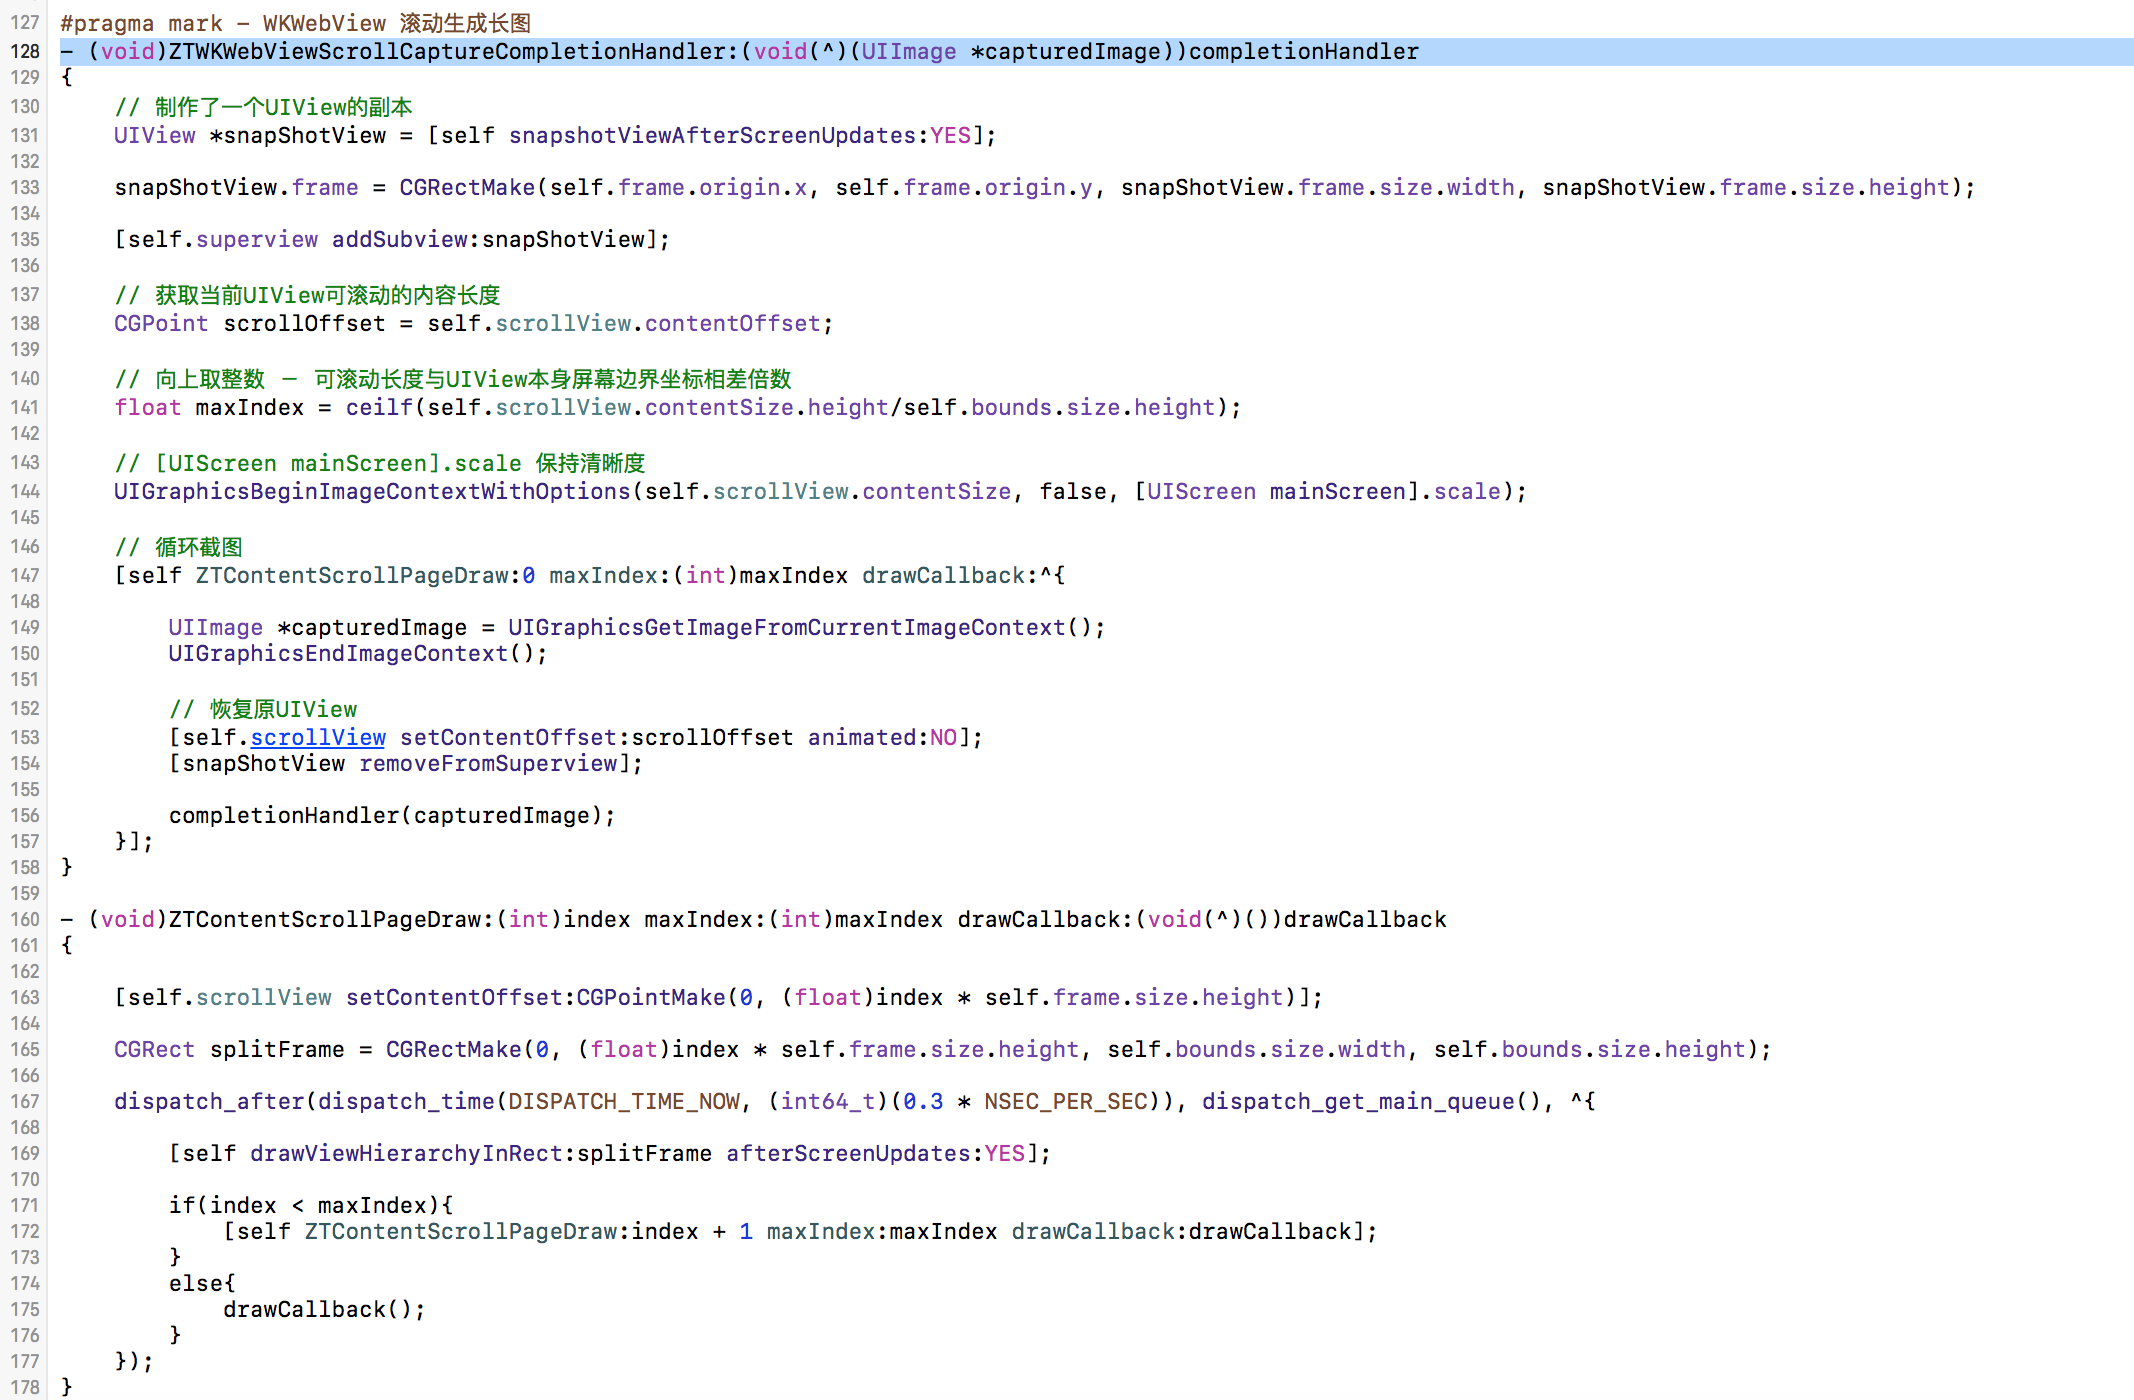Click ZTWKWebViewScrollCaptureCompletionHandler method name

coord(448,51)
